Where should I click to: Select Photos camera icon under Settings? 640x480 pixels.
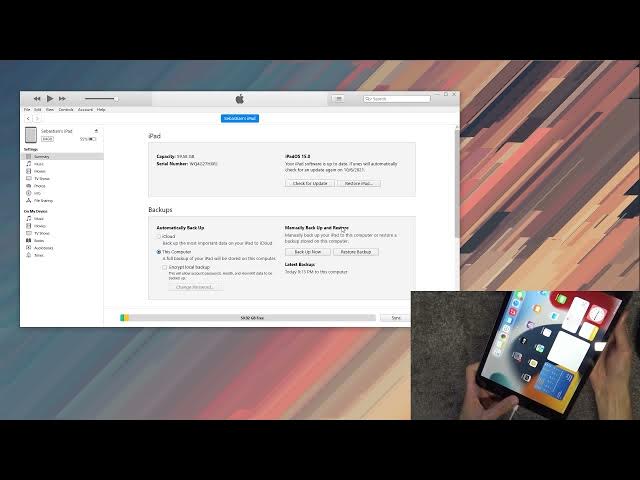click(x=29, y=186)
